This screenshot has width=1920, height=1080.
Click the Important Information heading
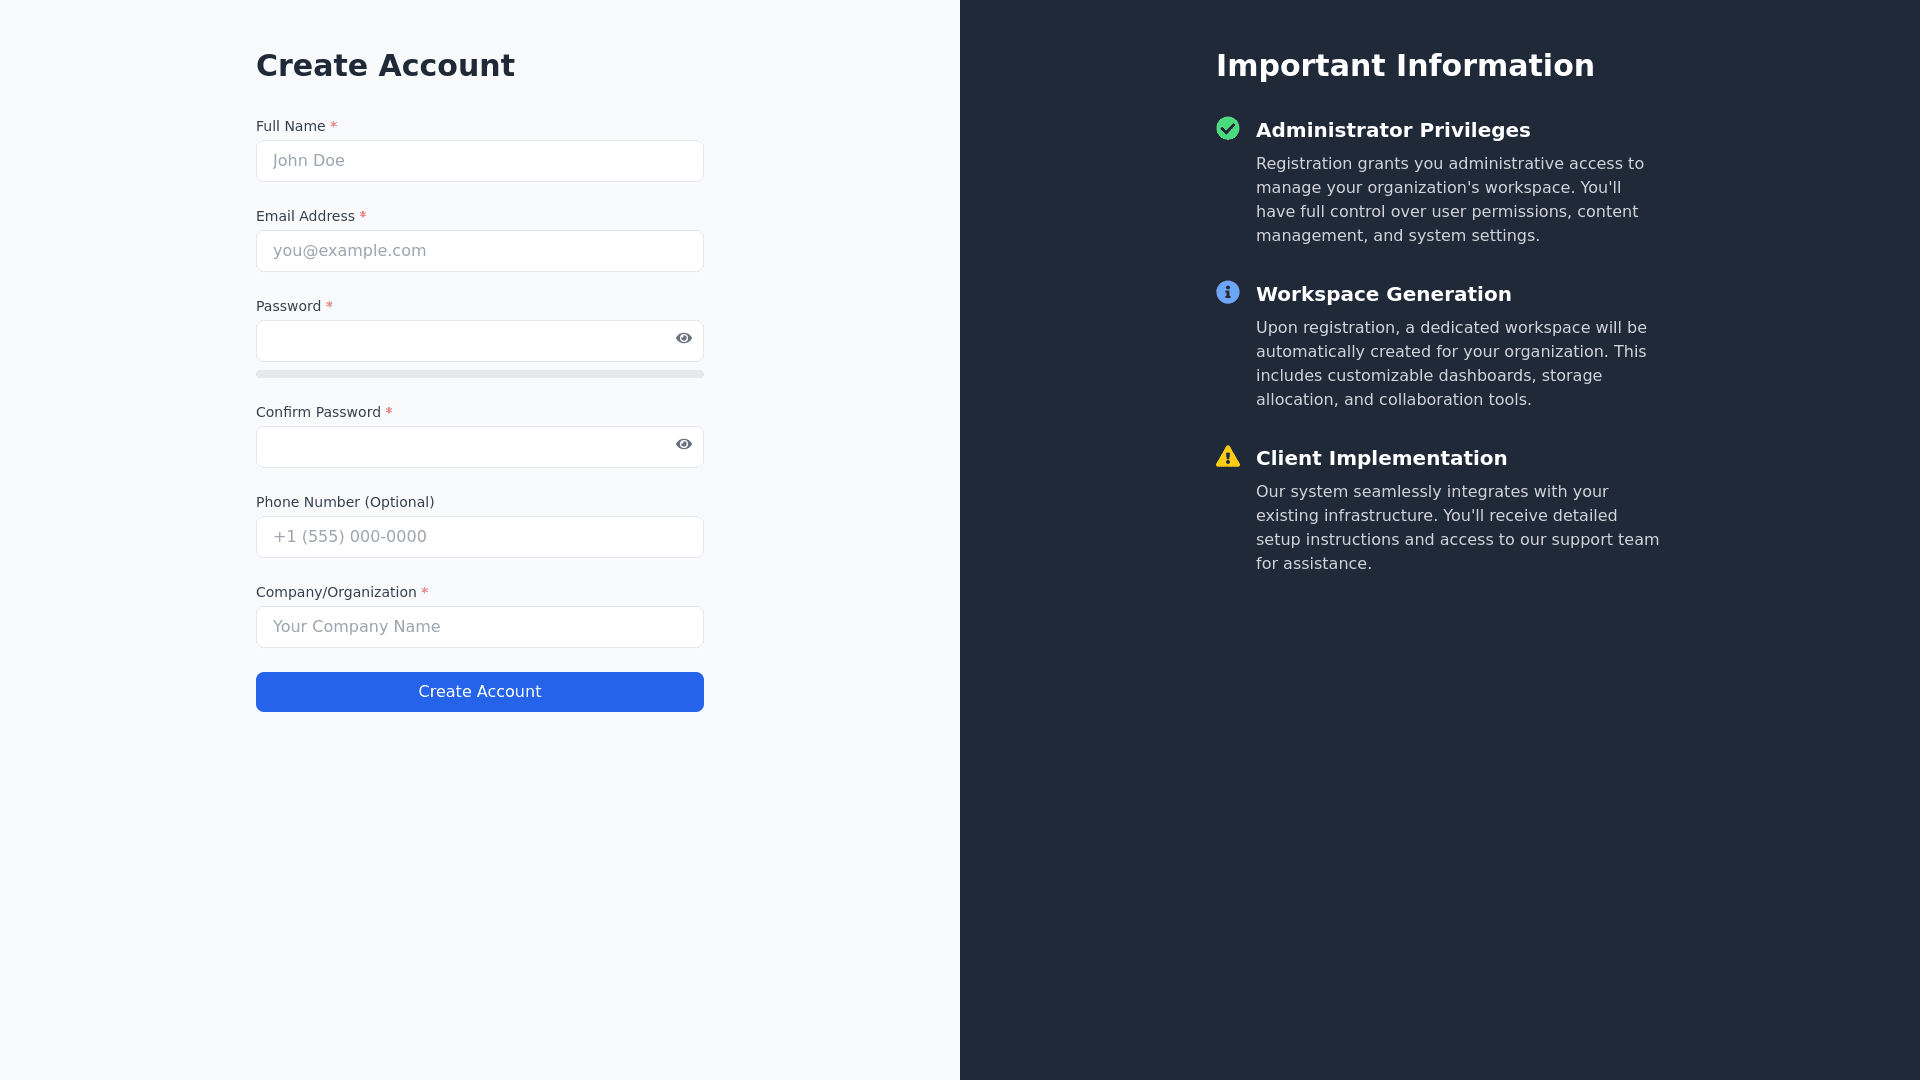point(1405,66)
